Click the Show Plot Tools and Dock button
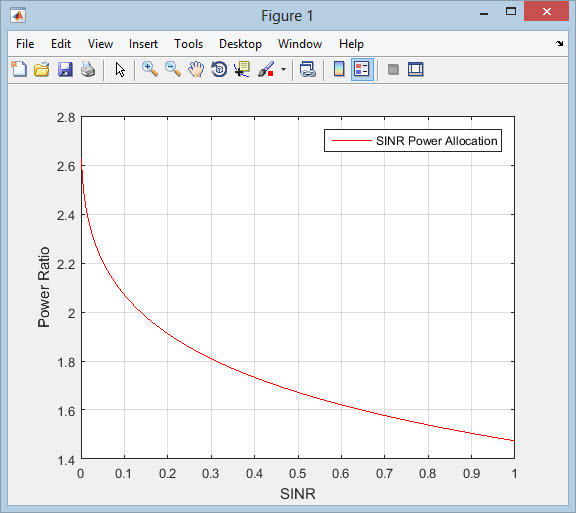Image resolution: width=576 pixels, height=513 pixels. click(416, 69)
